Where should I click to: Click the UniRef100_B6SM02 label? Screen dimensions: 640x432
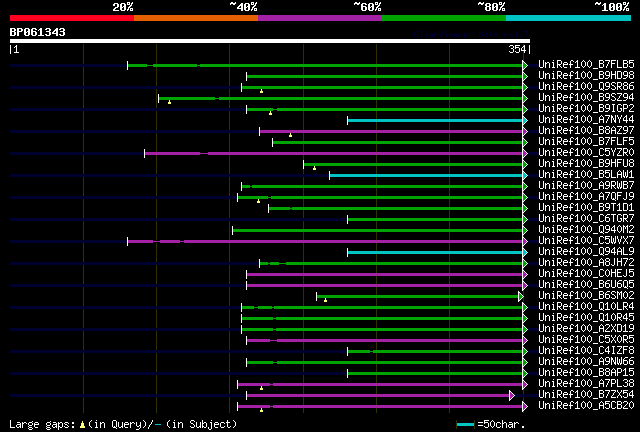point(586,296)
